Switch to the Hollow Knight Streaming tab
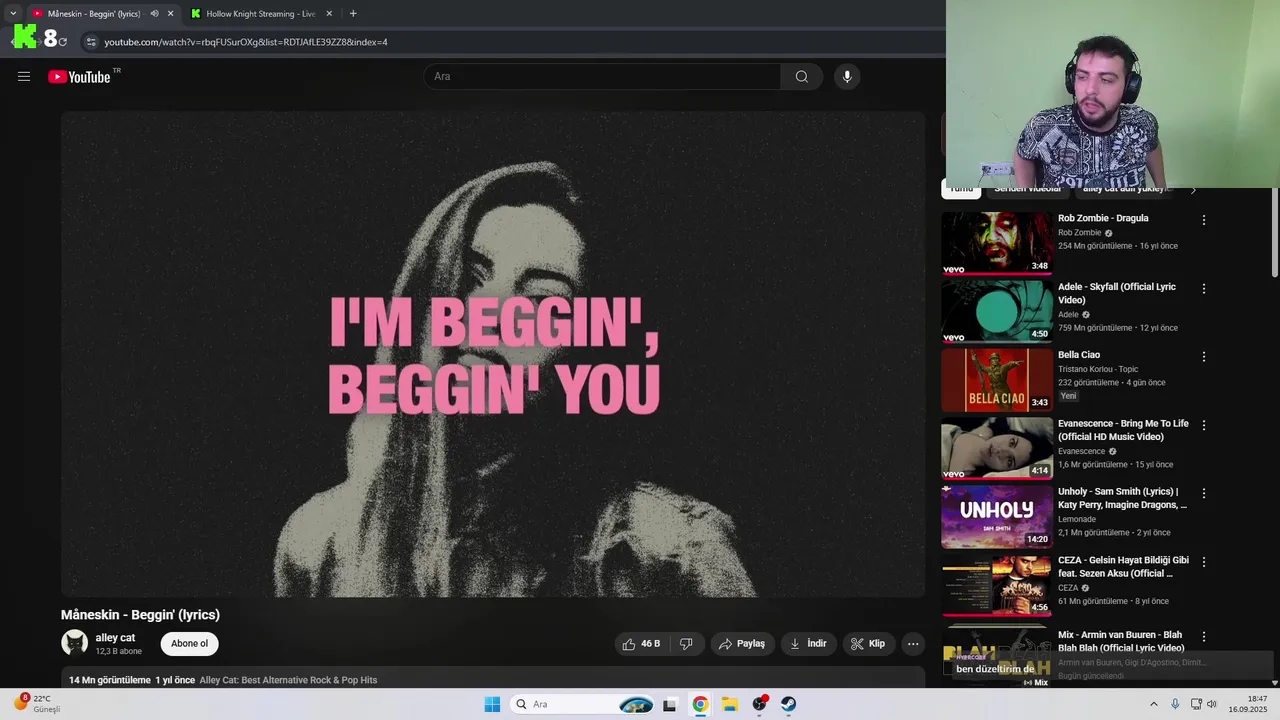Image resolution: width=1280 pixels, height=720 pixels. point(261,14)
